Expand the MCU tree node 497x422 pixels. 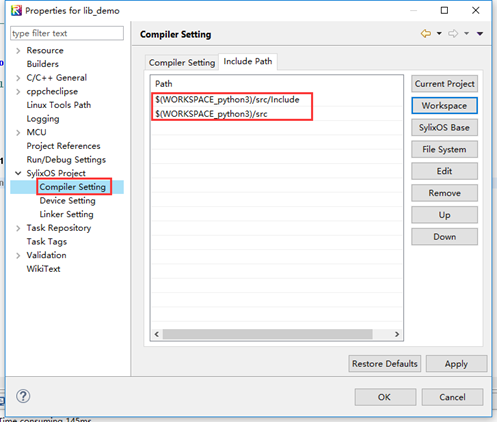tap(18, 133)
